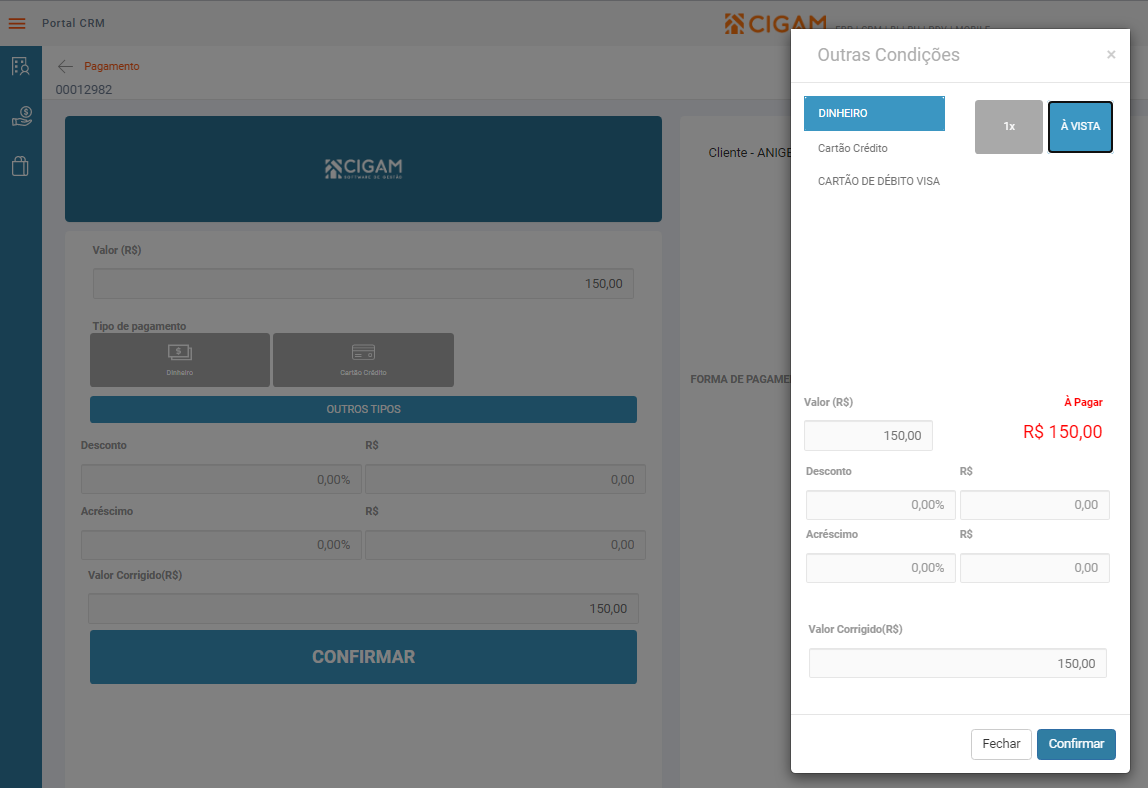
Task: Click the R$ 150,00 amount due
Action: [x=1062, y=432]
